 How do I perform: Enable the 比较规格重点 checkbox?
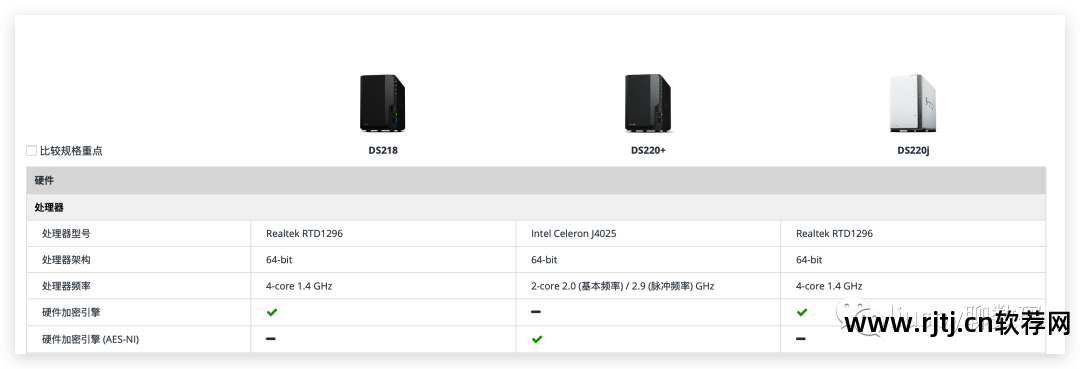pos(32,150)
